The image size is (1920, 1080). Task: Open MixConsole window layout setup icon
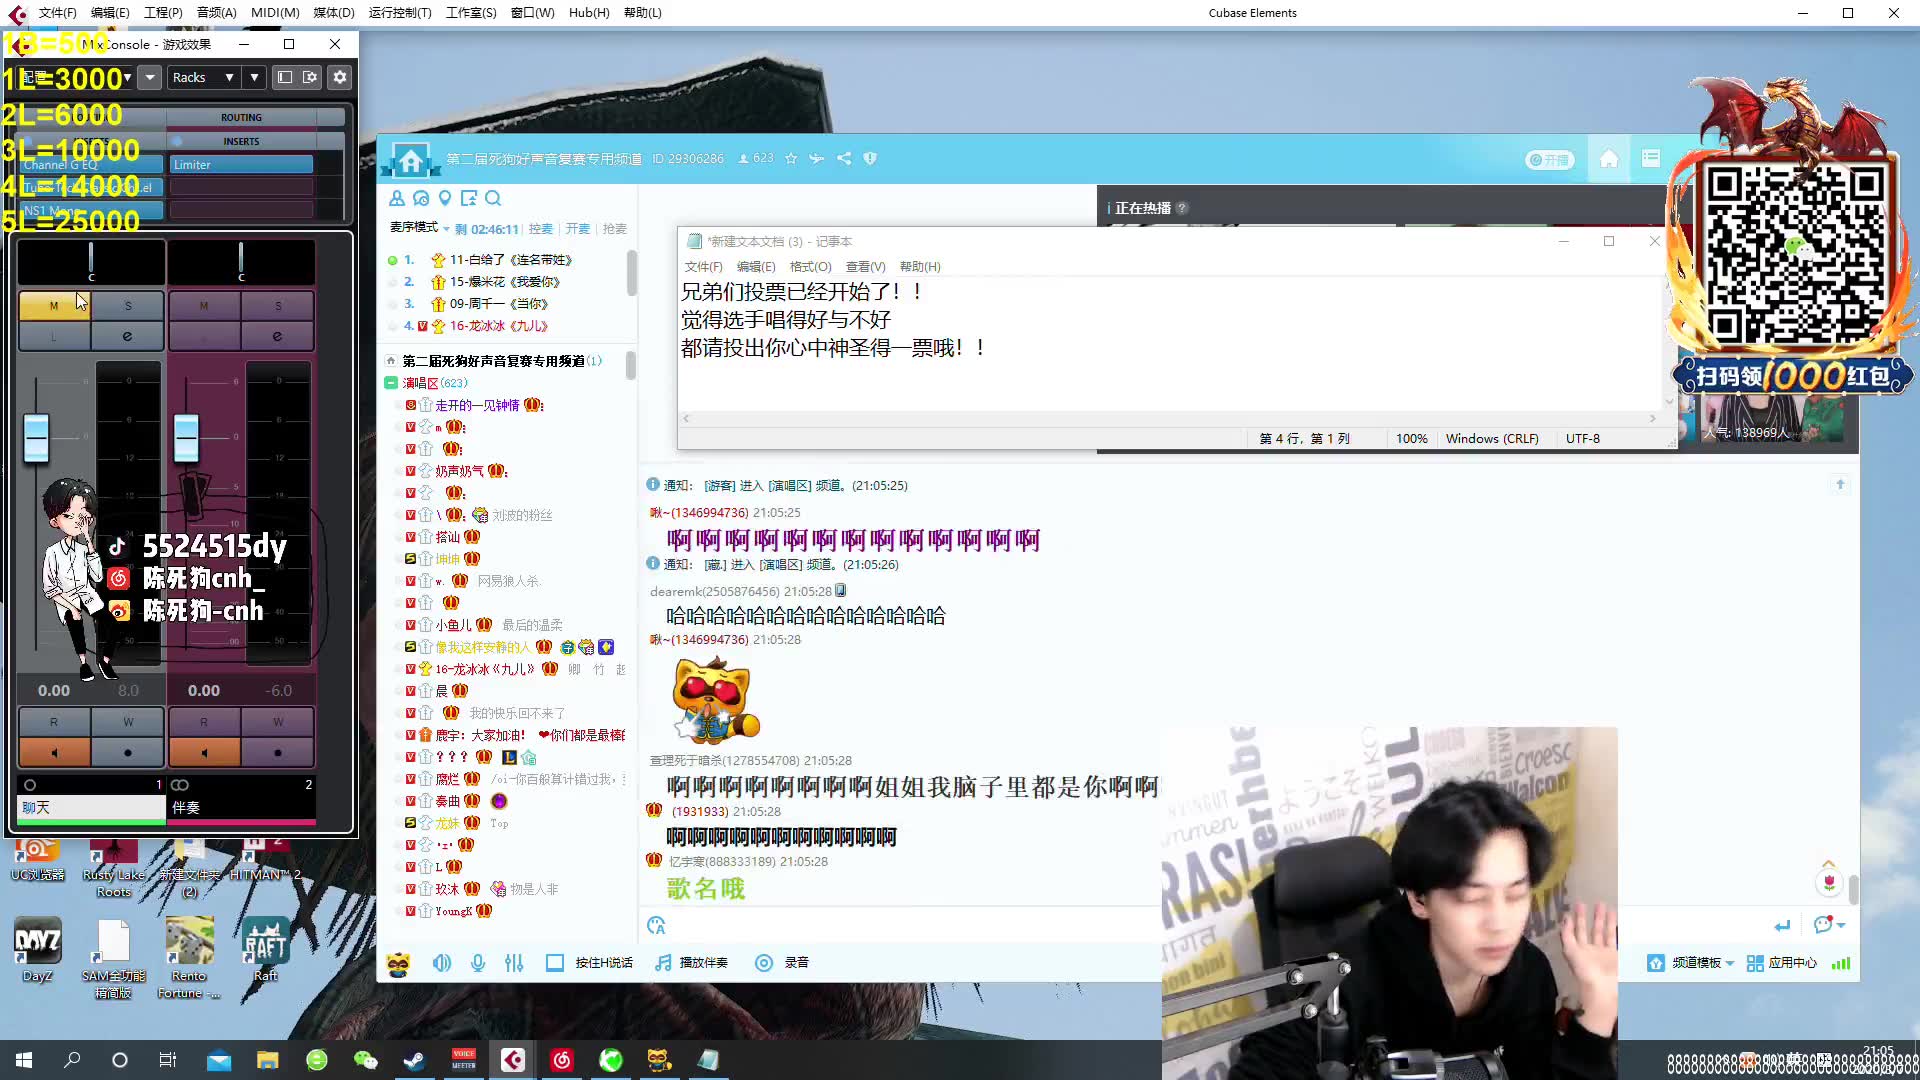[310, 77]
